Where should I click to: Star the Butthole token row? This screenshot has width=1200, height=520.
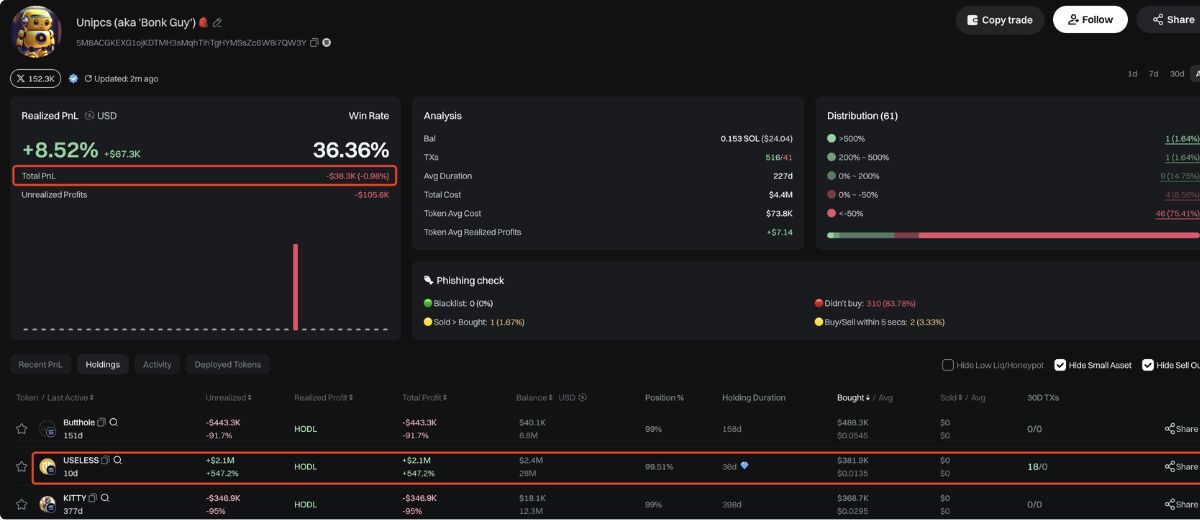(21, 429)
